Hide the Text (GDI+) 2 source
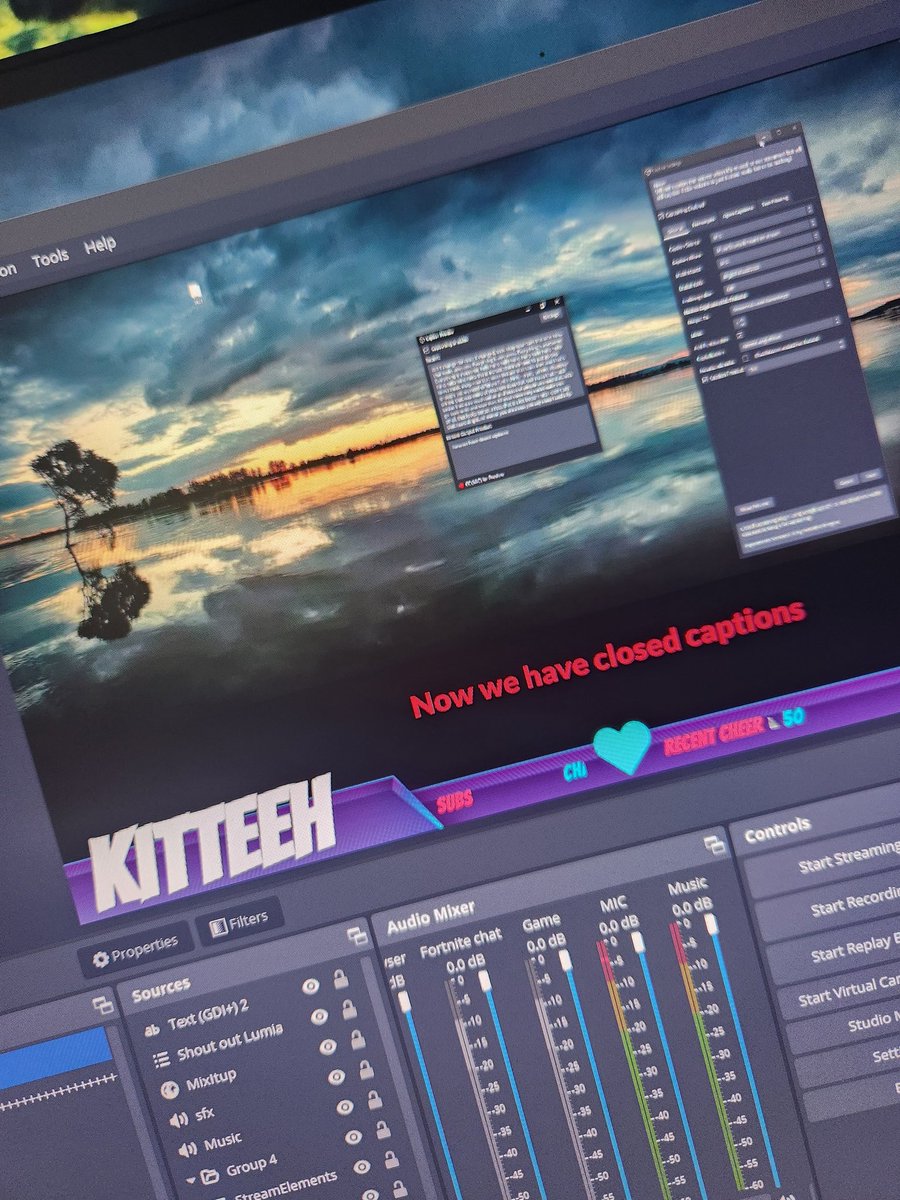Viewport: 900px width, 1200px height. pyautogui.click(x=311, y=987)
